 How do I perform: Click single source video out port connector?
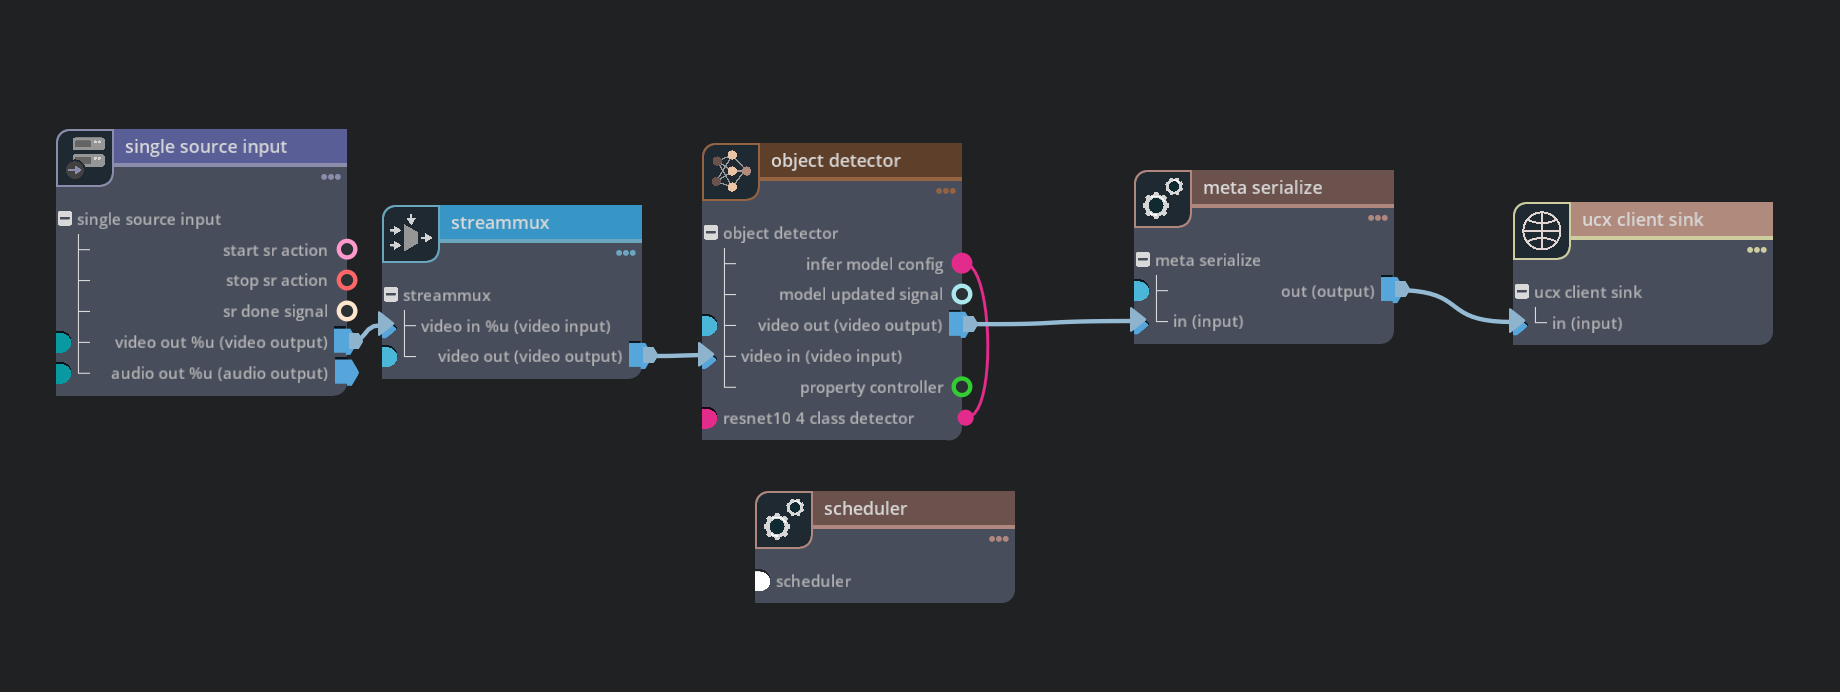point(346,342)
